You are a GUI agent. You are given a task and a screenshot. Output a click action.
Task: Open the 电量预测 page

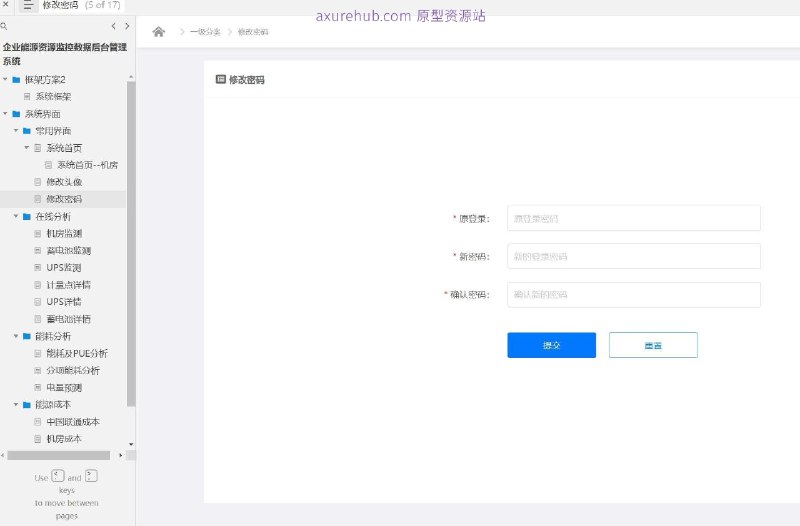click(x=64, y=387)
